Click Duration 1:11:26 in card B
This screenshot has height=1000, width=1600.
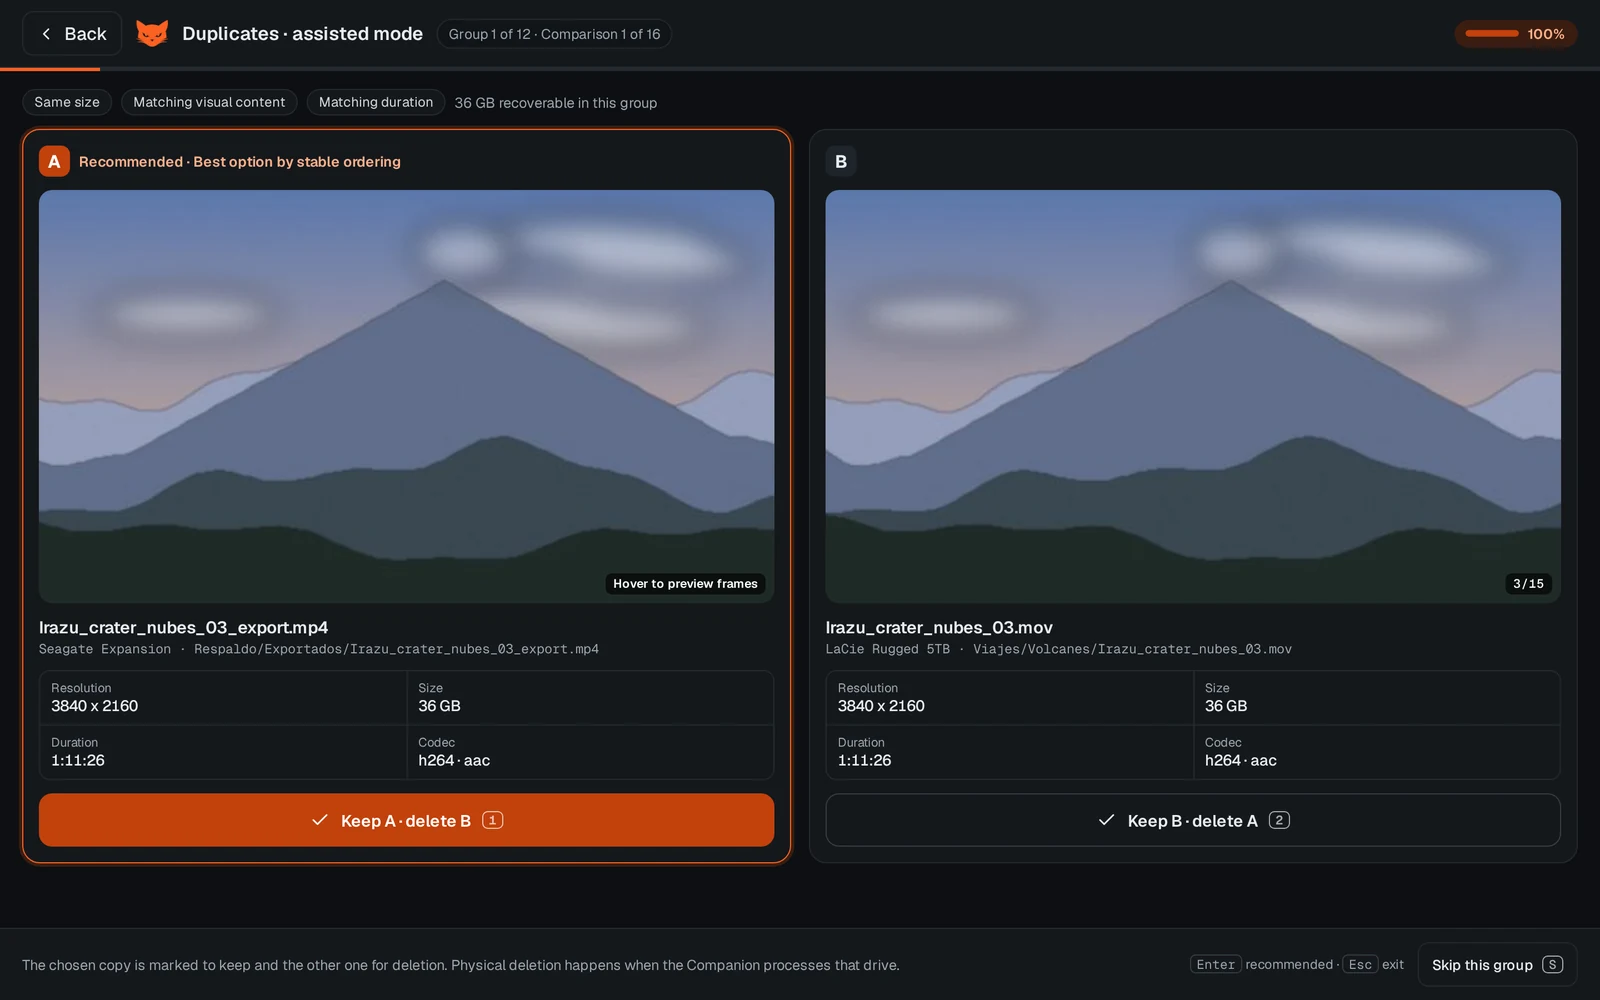coord(1009,752)
